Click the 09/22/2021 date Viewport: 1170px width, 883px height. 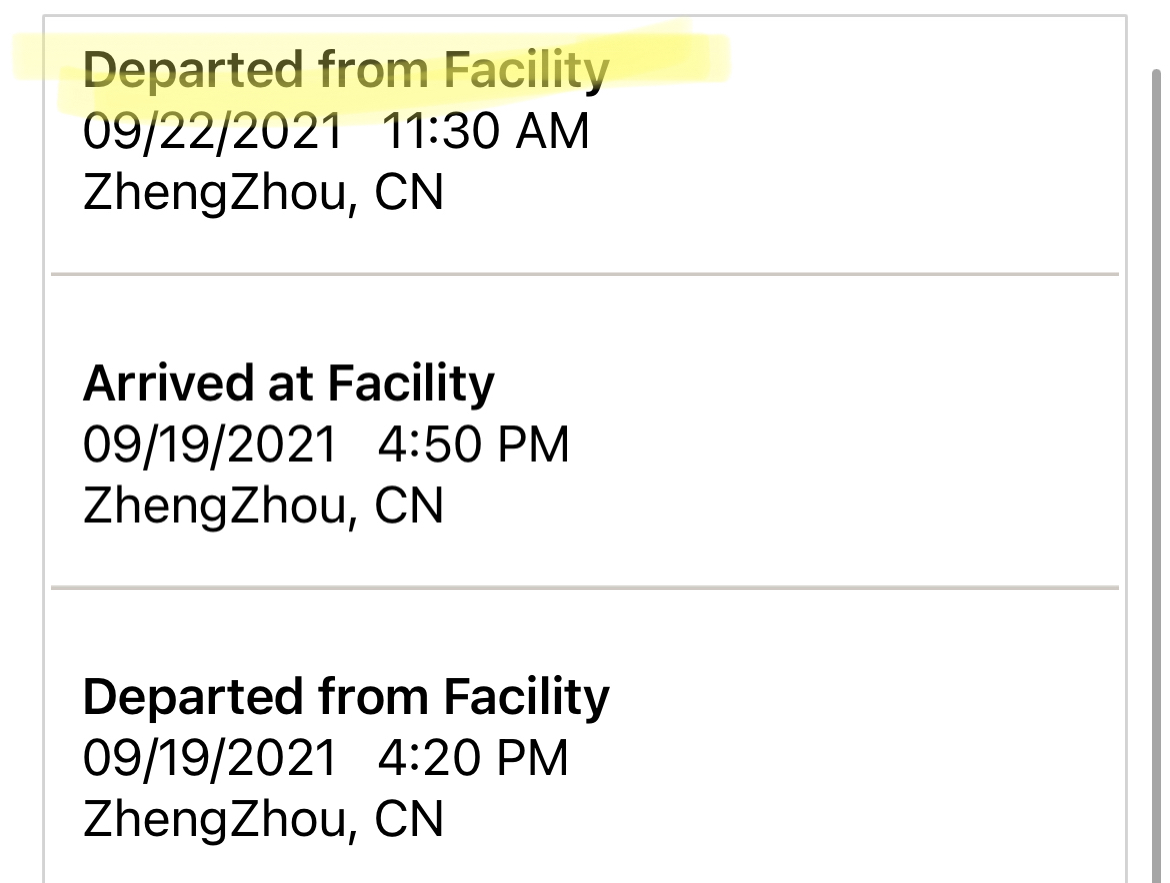(212, 132)
